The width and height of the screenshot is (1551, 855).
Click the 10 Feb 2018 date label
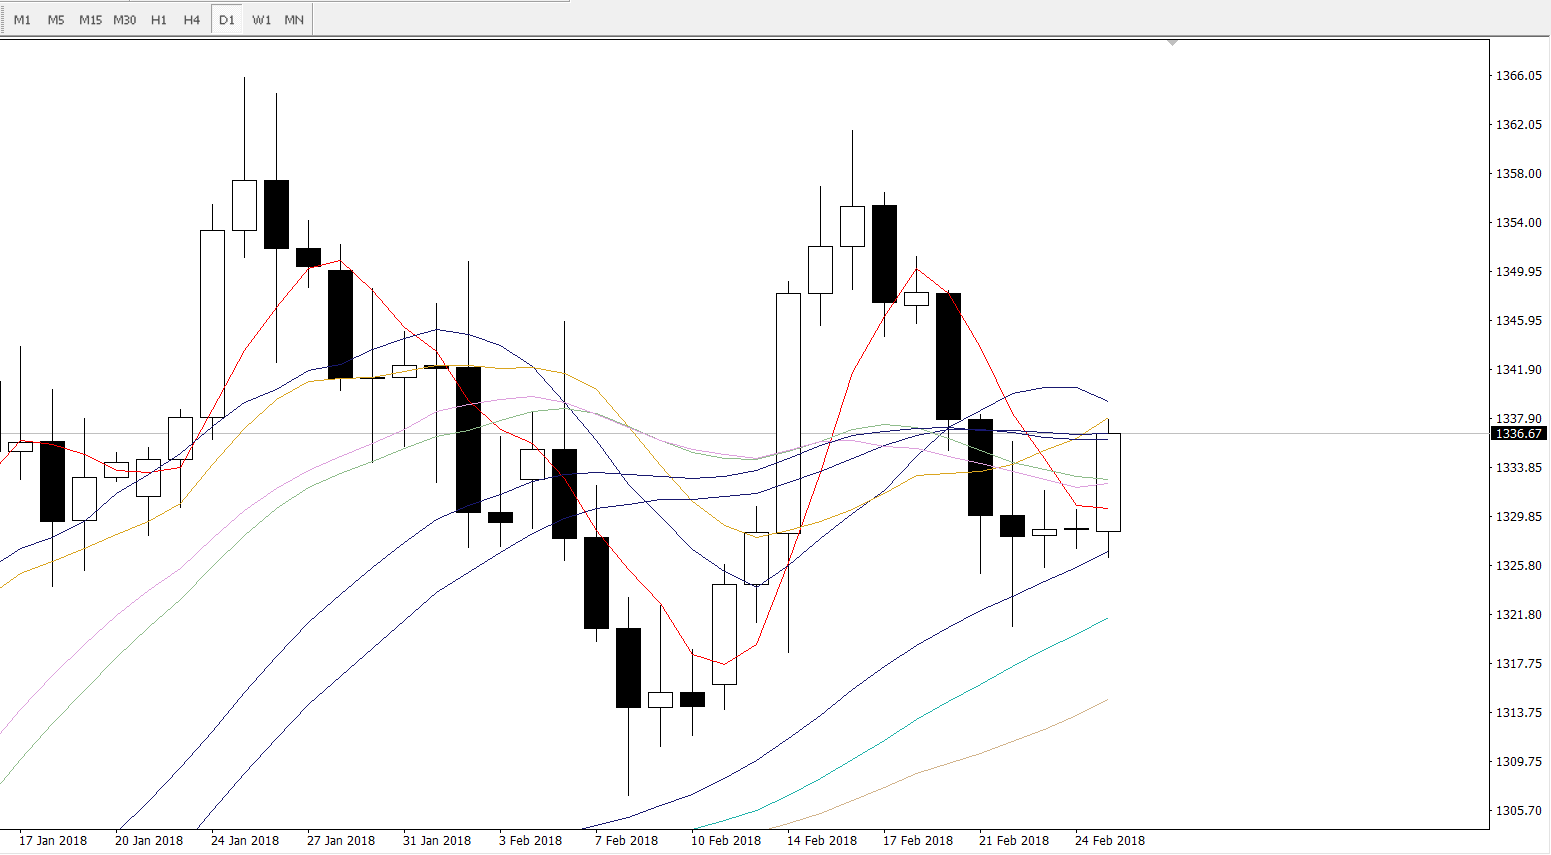click(725, 841)
